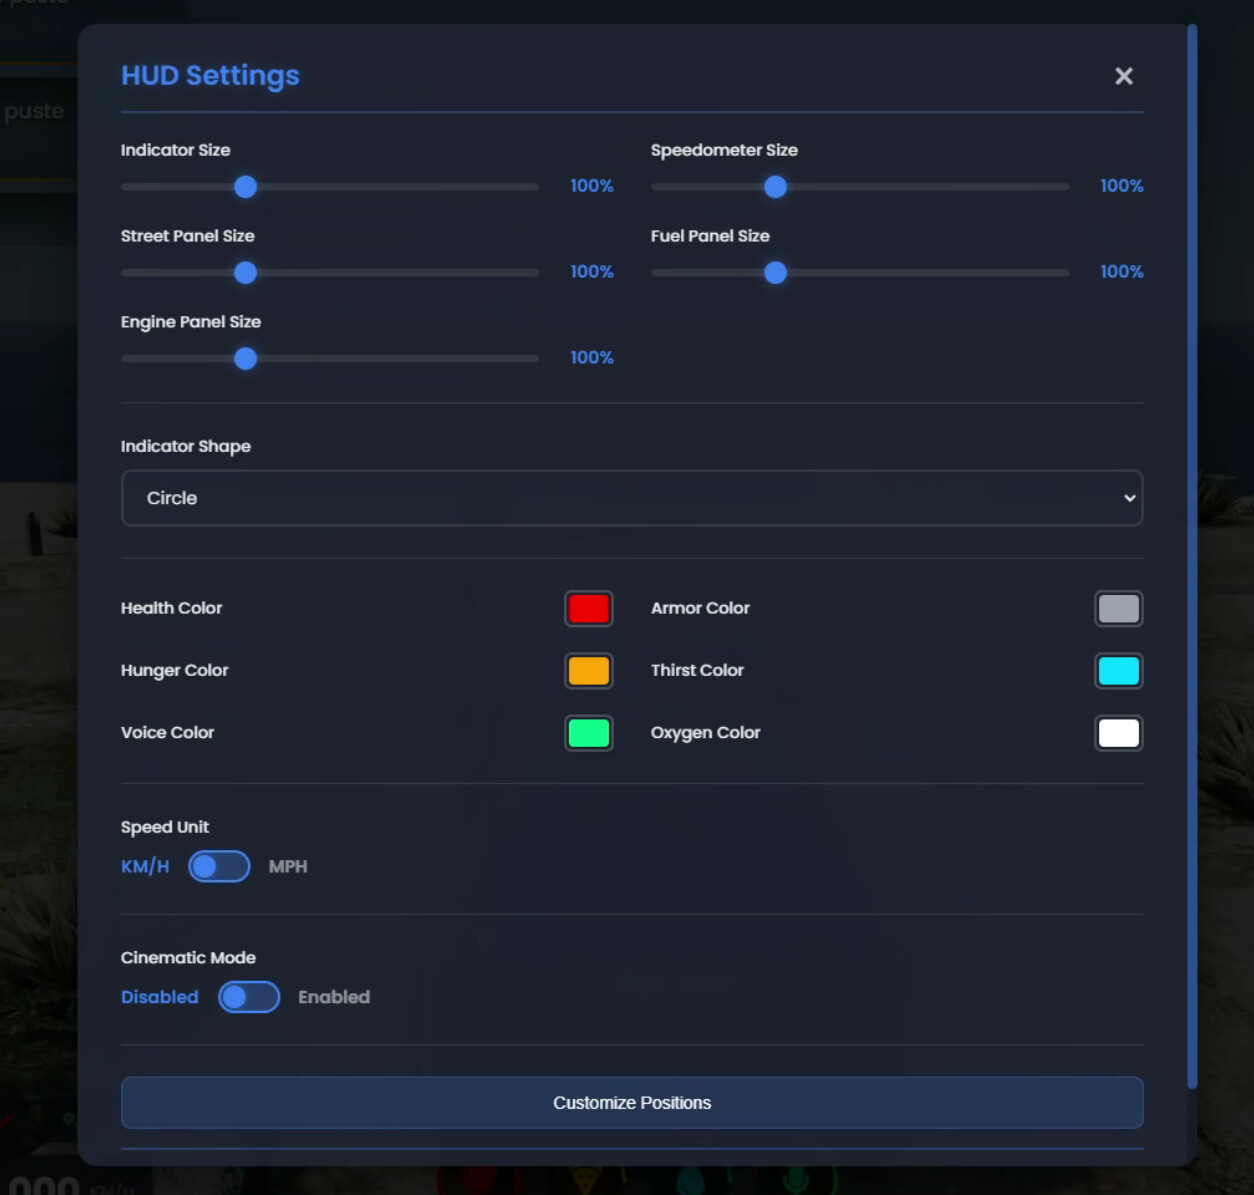Change the orange Hunger Color swatch
The image size is (1254, 1195).
588,671
